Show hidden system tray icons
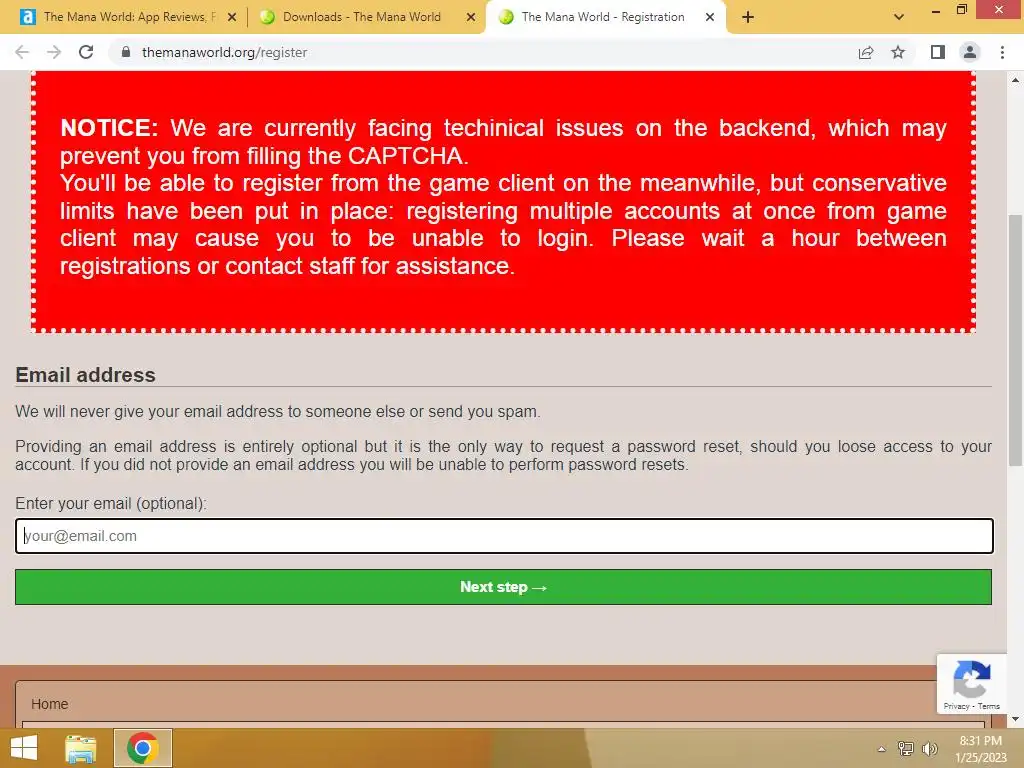The height and width of the screenshot is (768, 1024). (882, 749)
